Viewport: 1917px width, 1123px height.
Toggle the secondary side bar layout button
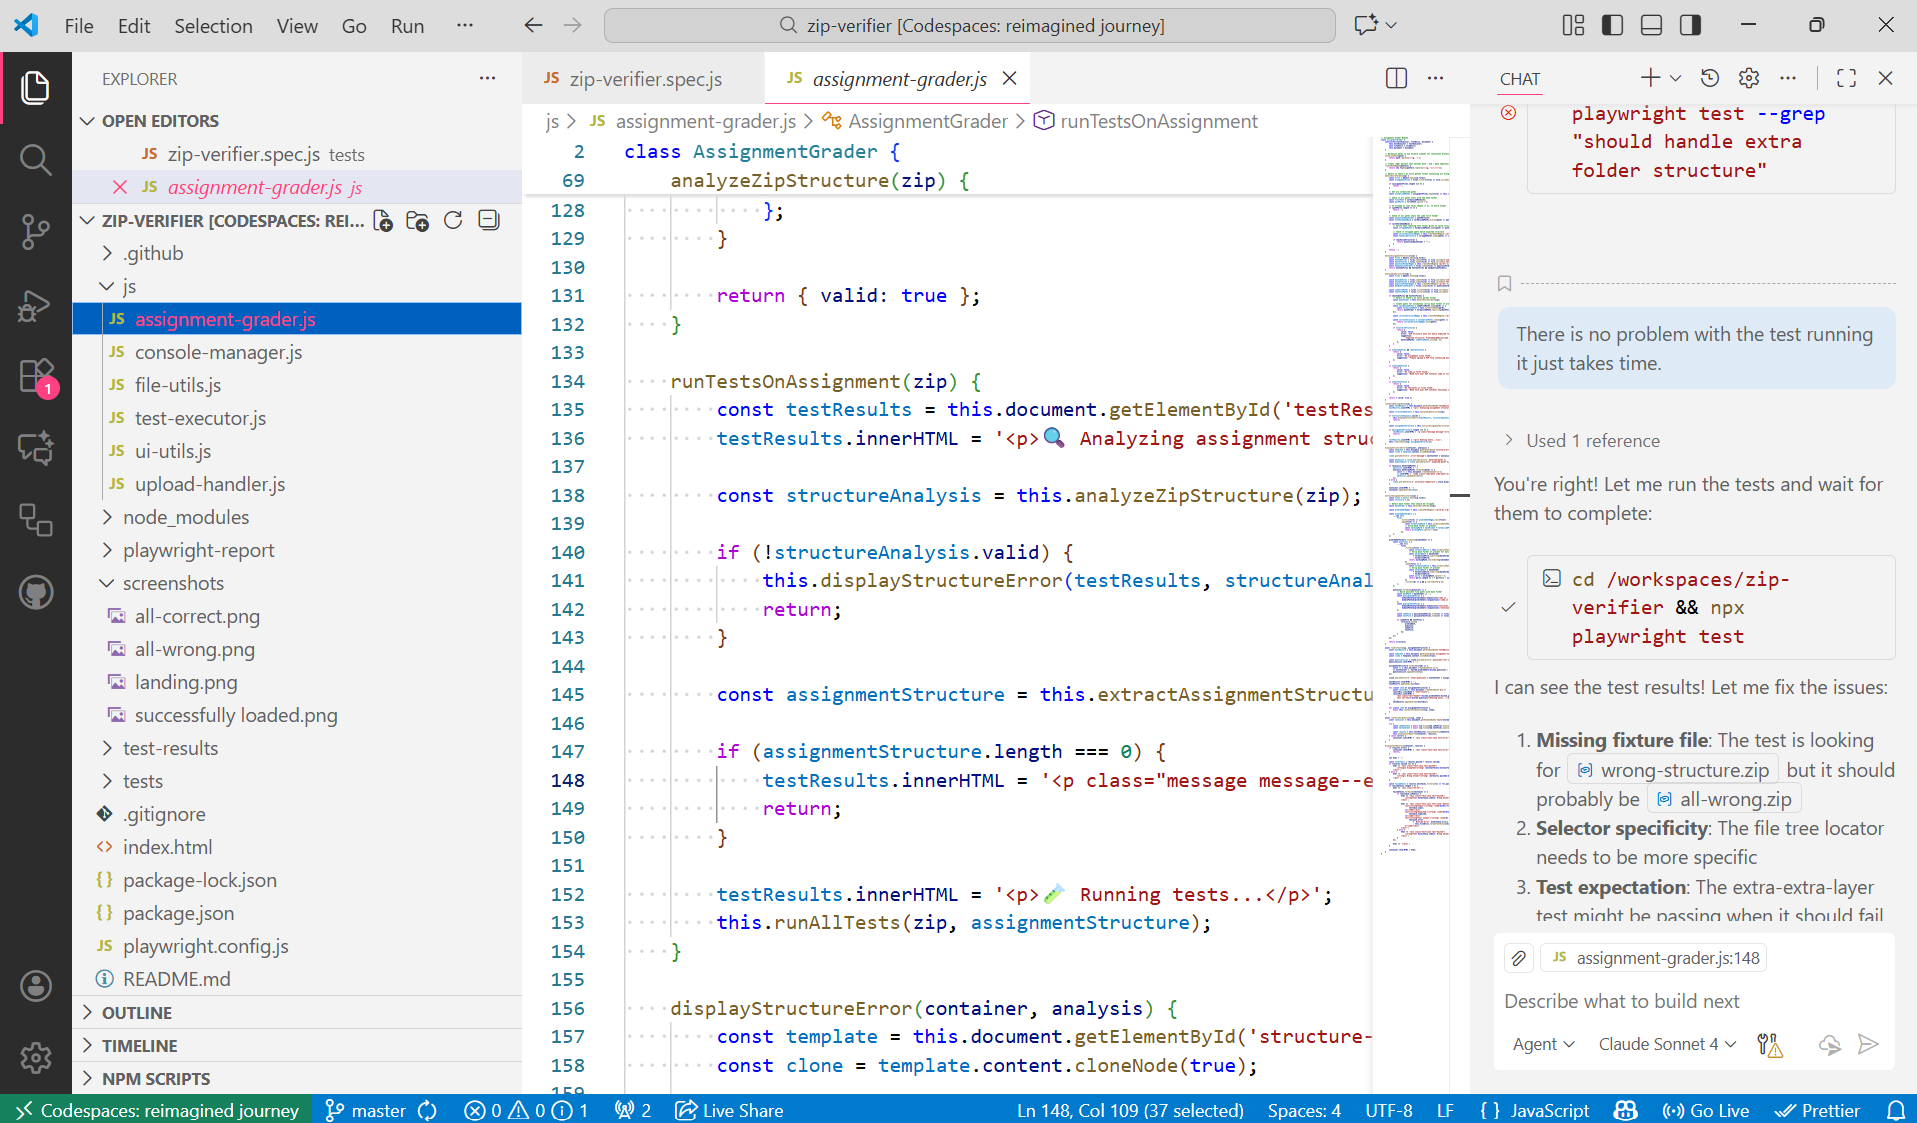pos(1690,26)
